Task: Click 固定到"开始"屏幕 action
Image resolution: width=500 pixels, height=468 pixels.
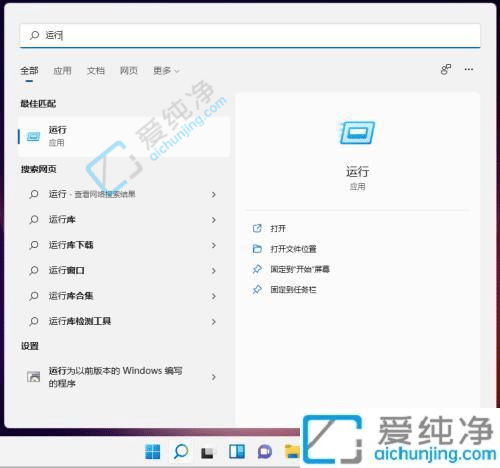Action: (x=300, y=269)
